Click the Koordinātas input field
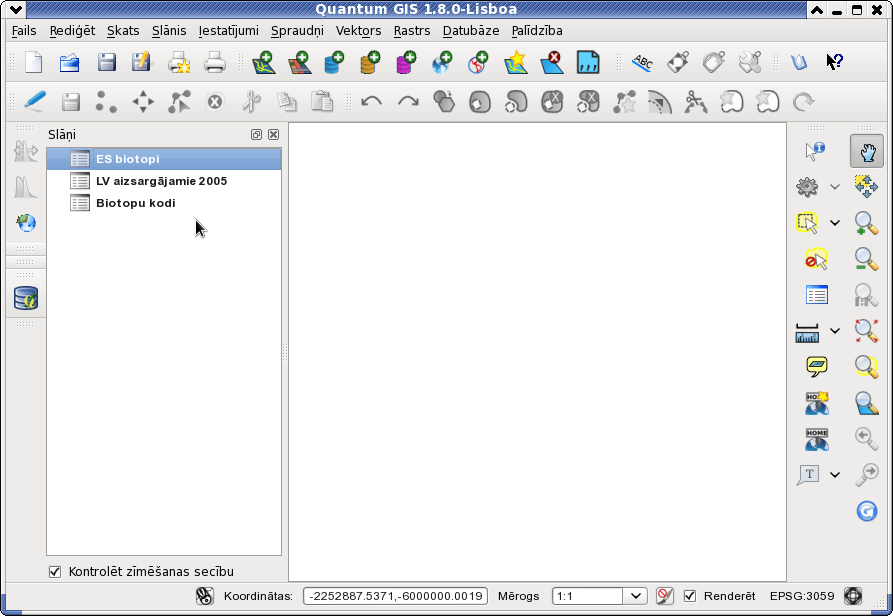The height and width of the screenshot is (616, 893). (395, 596)
